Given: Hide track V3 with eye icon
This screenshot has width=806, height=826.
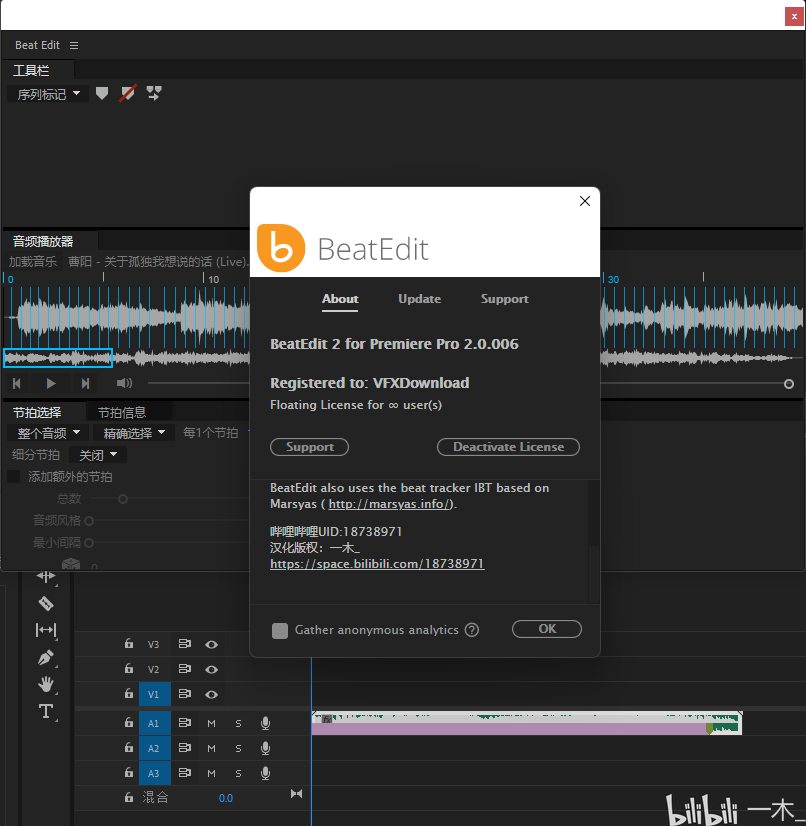Looking at the screenshot, I should (212, 644).
